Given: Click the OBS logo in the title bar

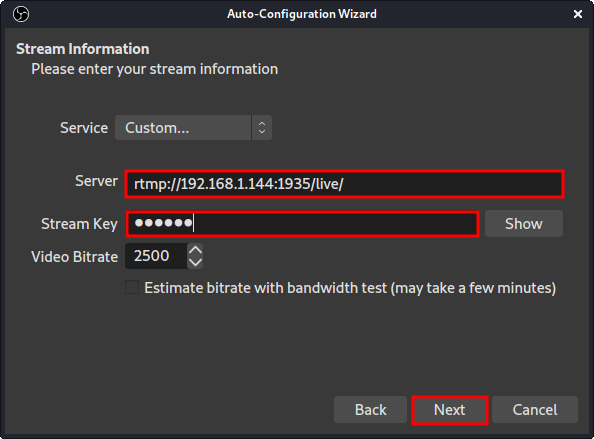Looking at the screenshot, I should point(21,14).
